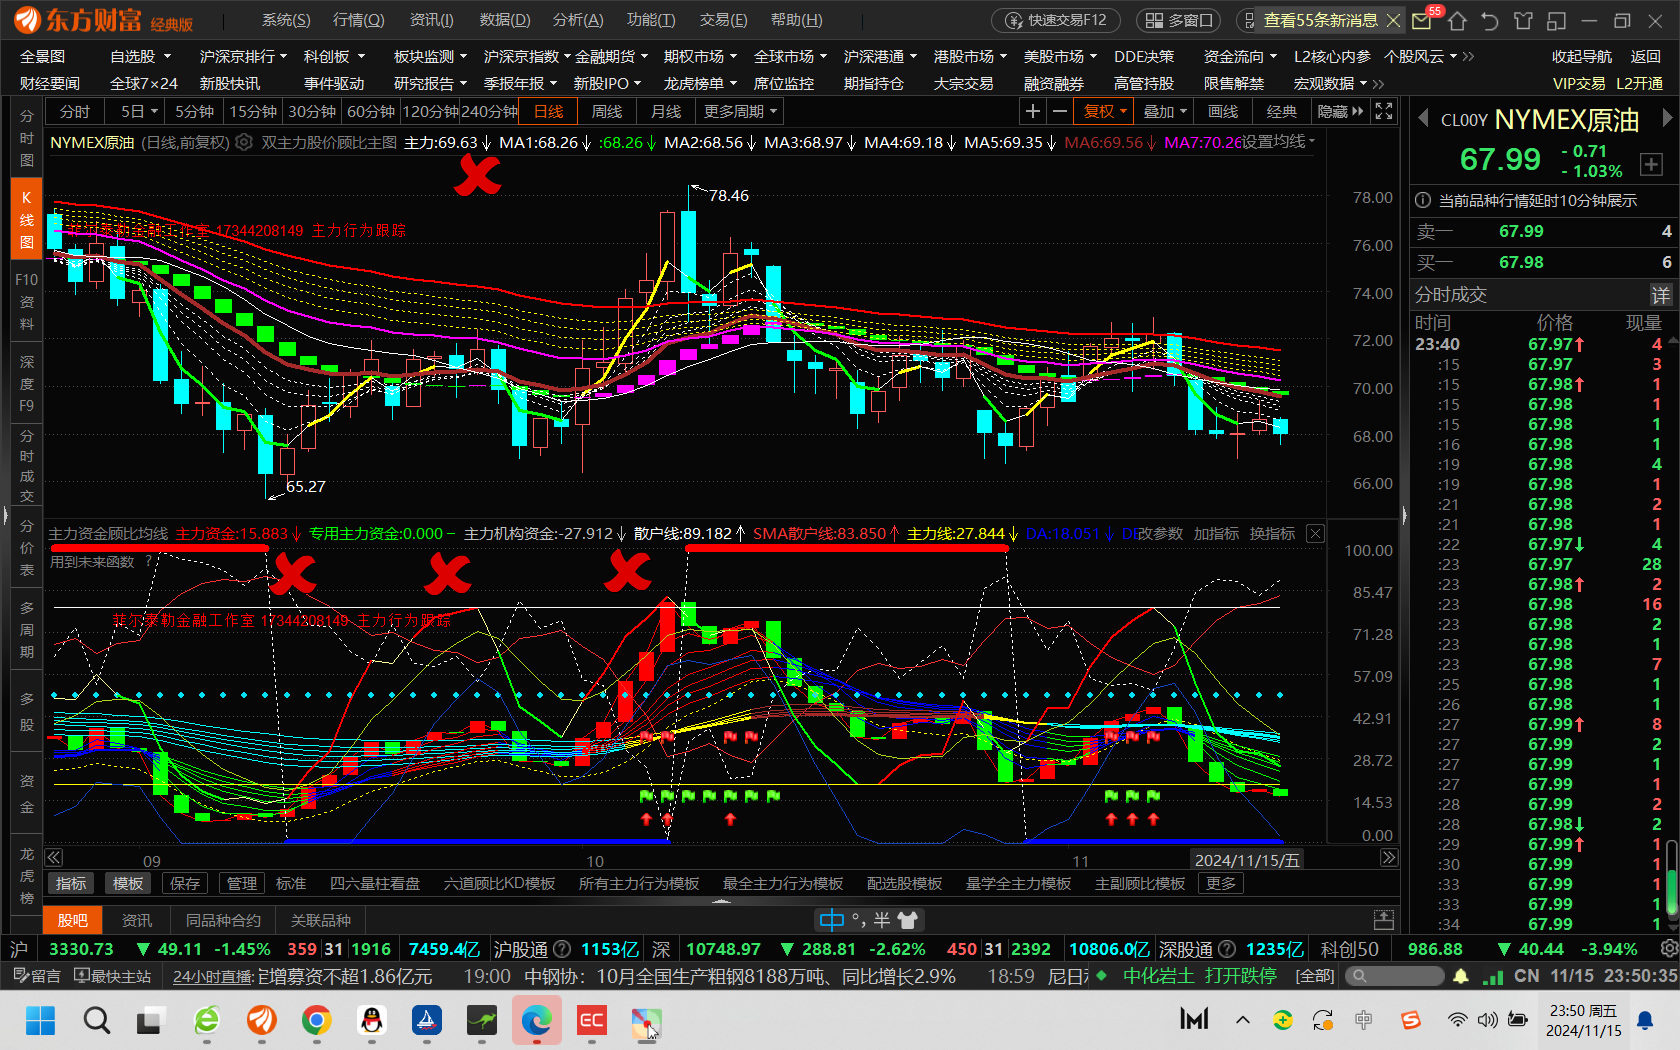
Task: Switch to 同品种合约 tab
Action: coord(223,920)
